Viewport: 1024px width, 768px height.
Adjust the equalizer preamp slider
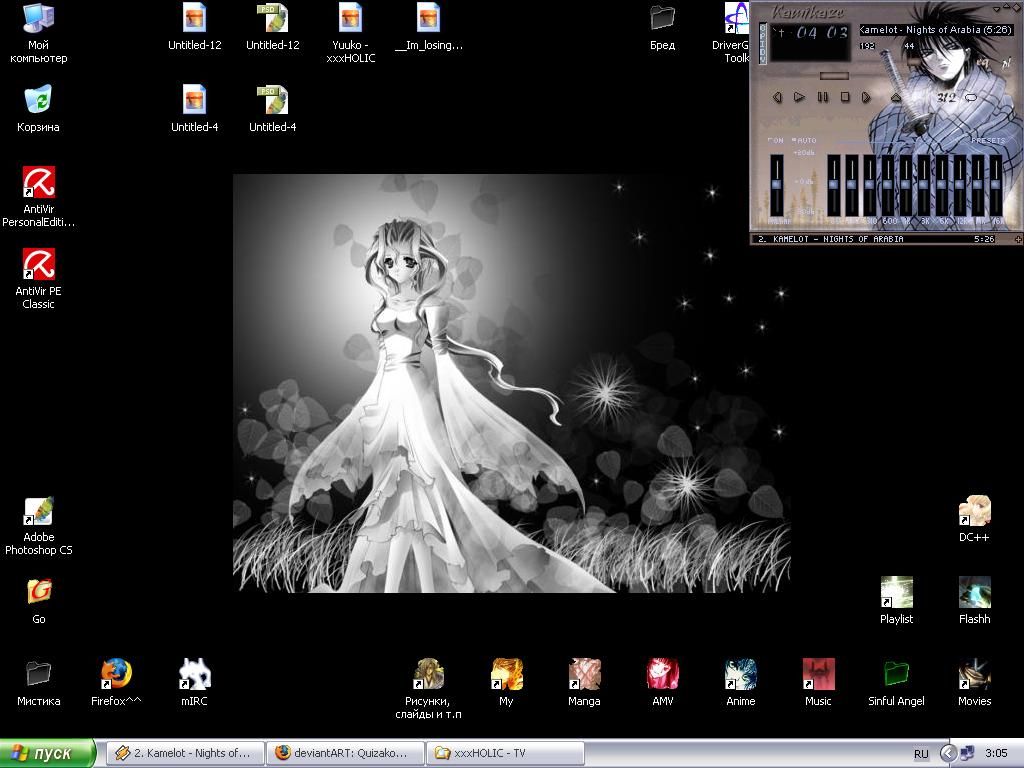pos(776,185)
